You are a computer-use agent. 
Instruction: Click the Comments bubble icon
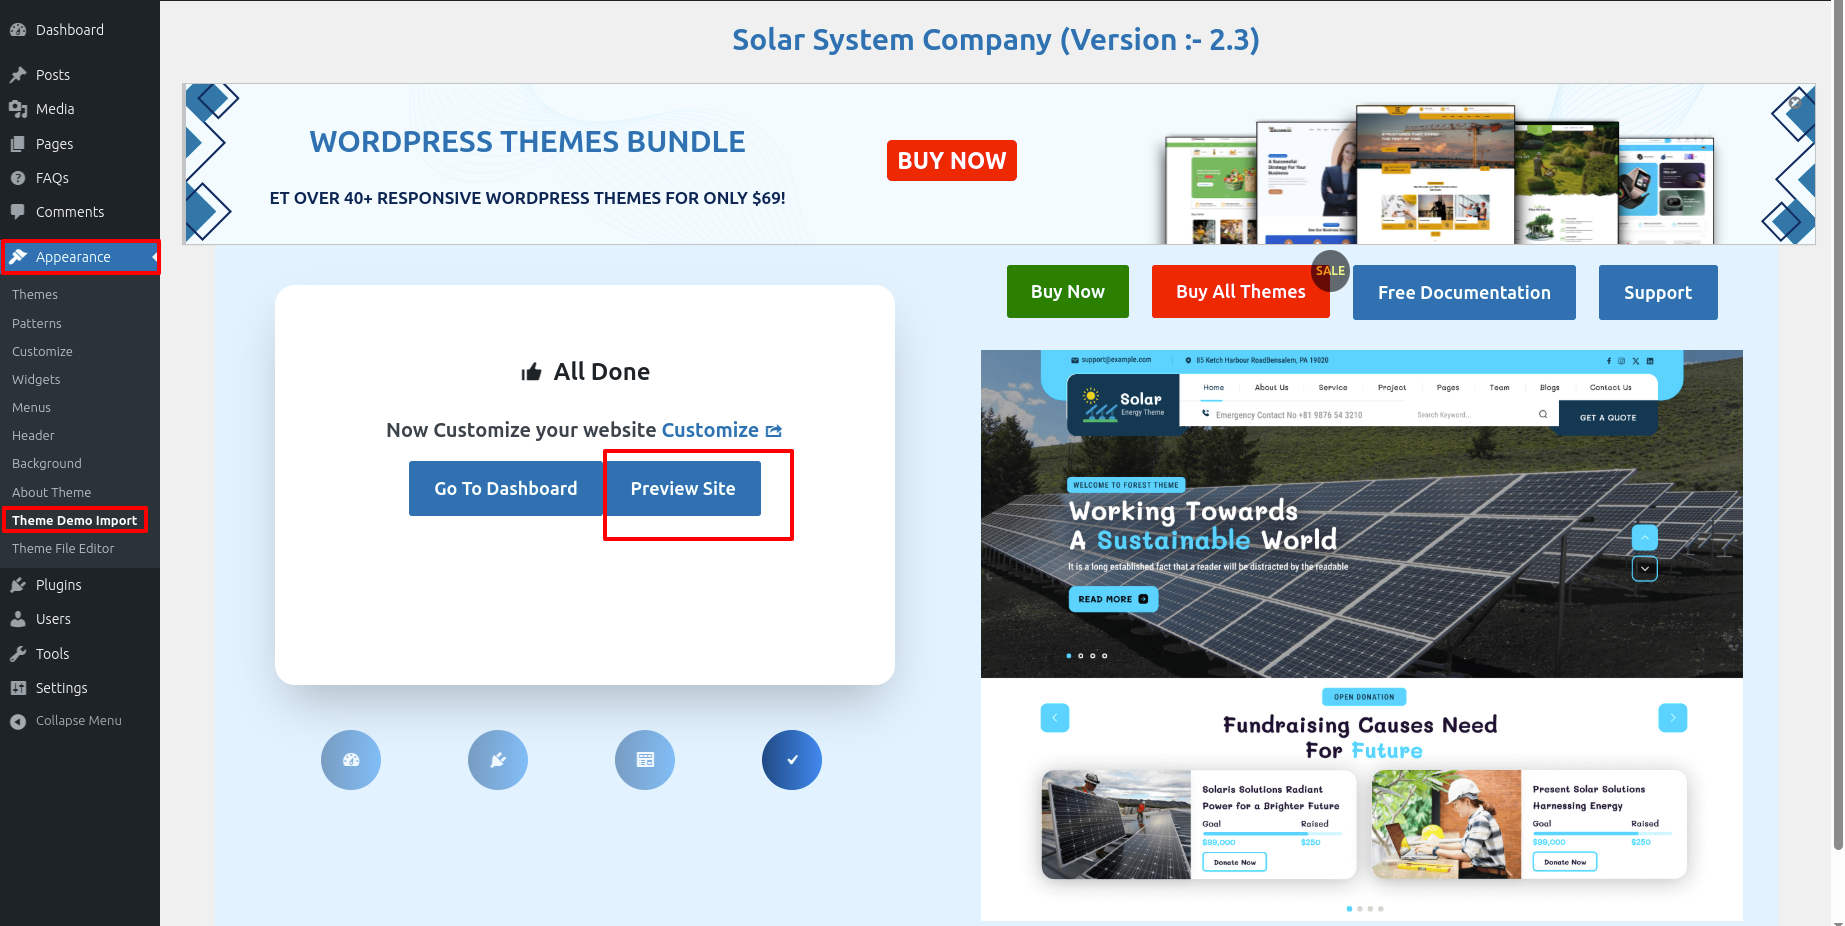pos(18,212)
